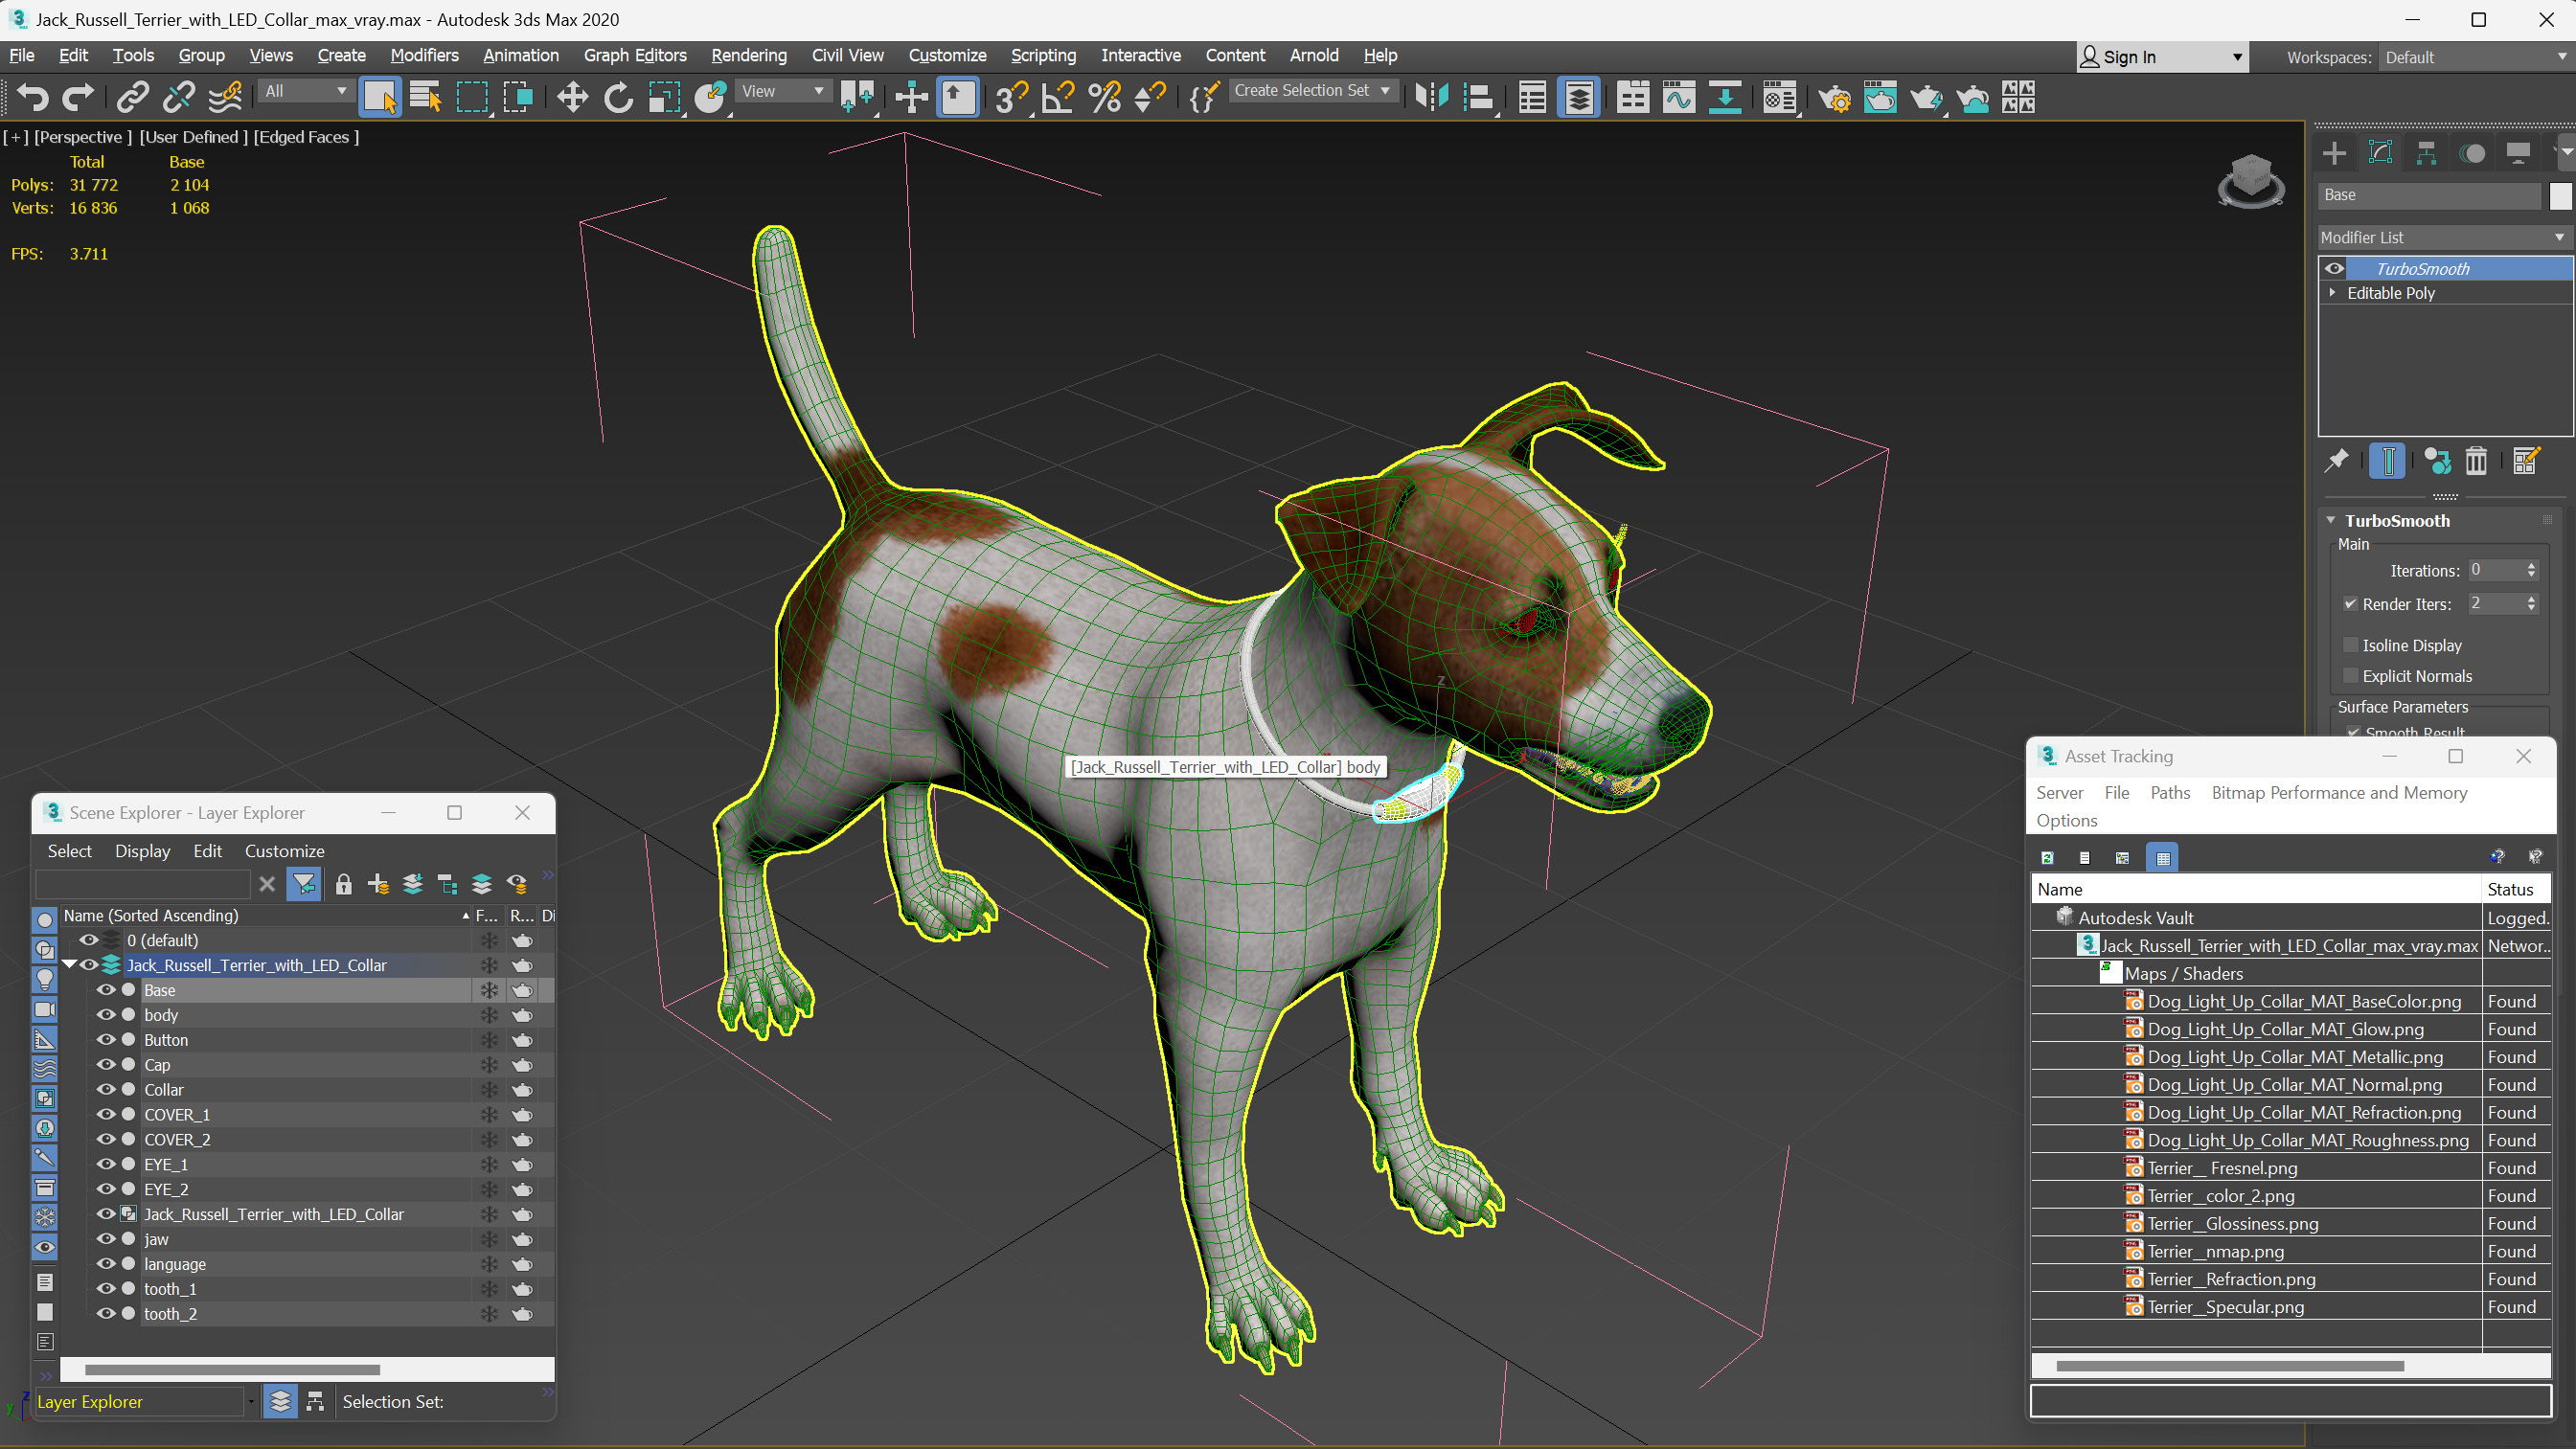Click the Unlink Selection icon
2576x1449 pixels.
click(179, 97)
